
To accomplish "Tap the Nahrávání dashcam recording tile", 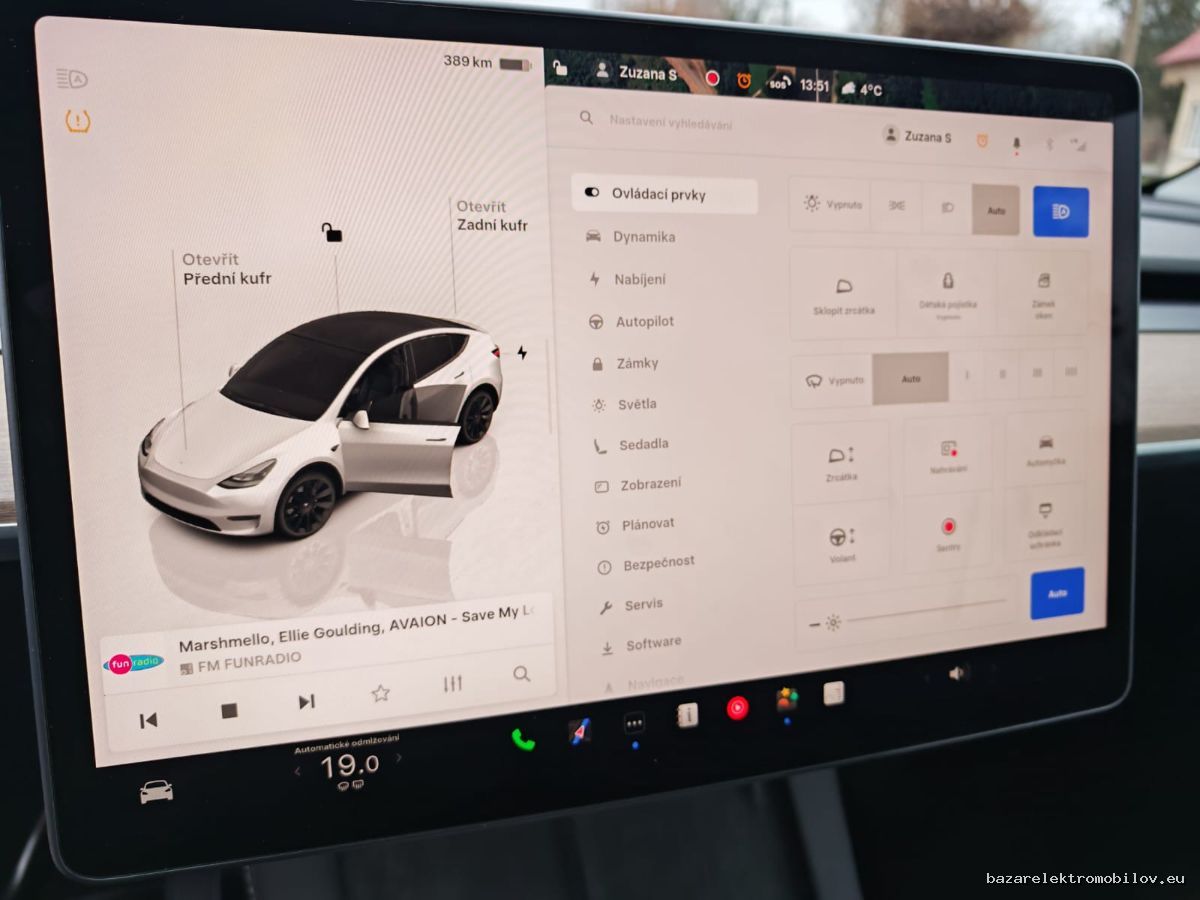I will coord(948,455).
